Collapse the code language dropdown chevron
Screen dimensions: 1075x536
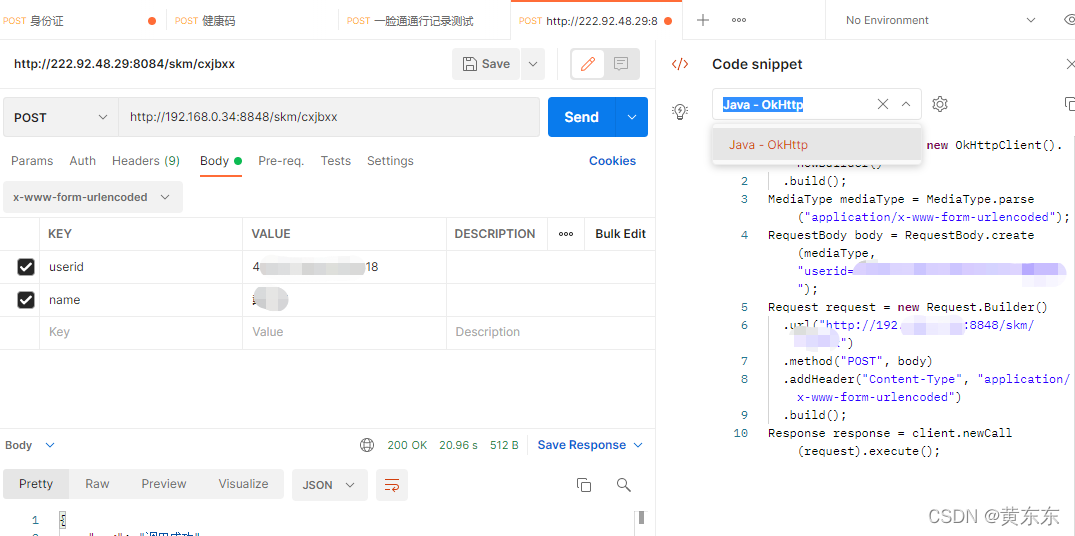[x=906, y=104]
